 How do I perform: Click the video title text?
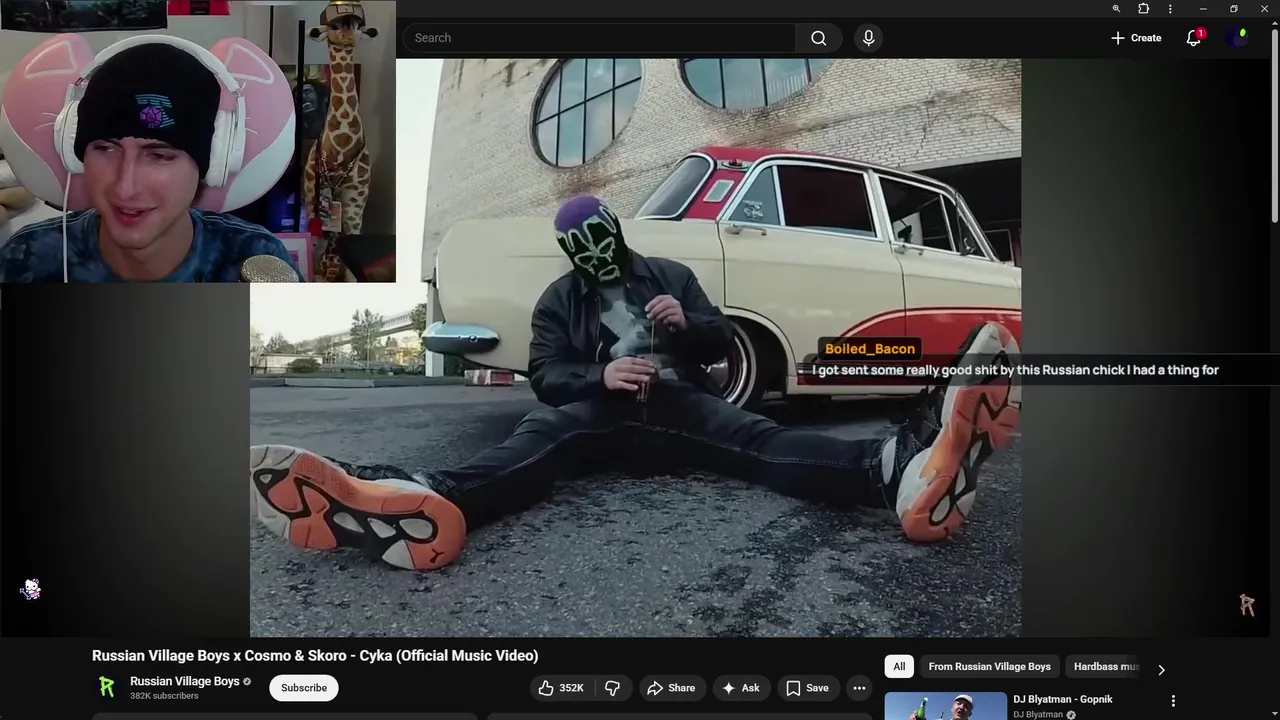315,656
